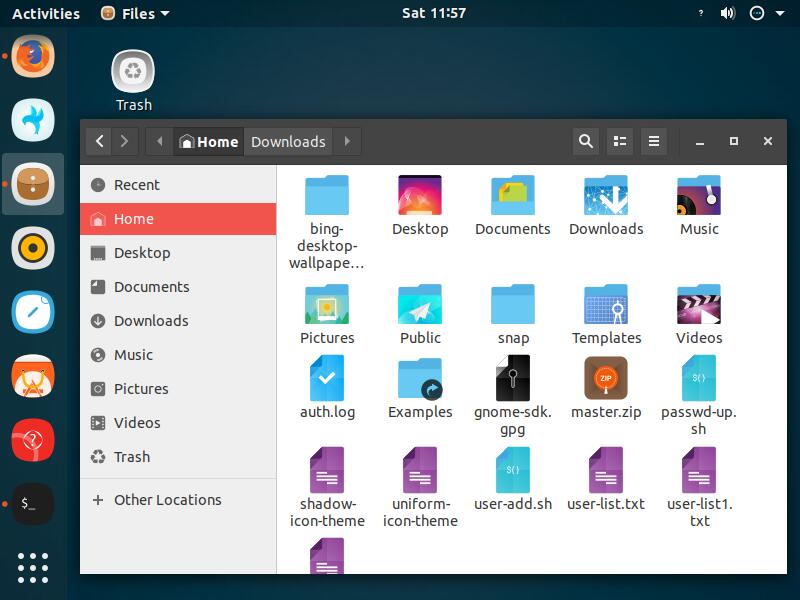Select Music in the sidebar
800x600 pixels.
point(178,355)
